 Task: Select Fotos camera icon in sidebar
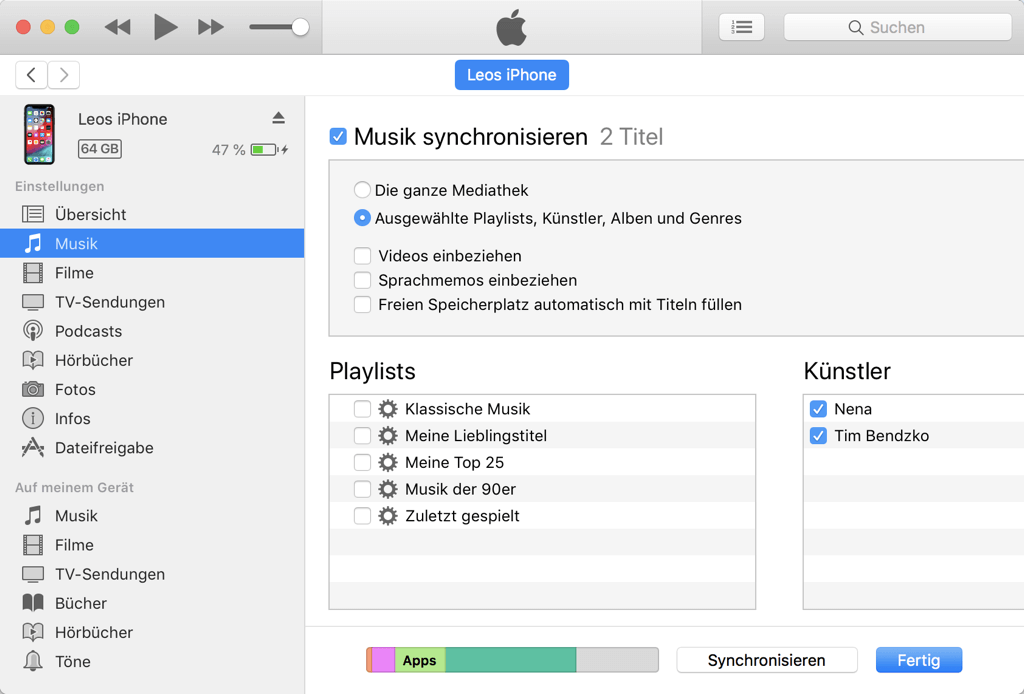pyautogui.click(x=33, y=390)
